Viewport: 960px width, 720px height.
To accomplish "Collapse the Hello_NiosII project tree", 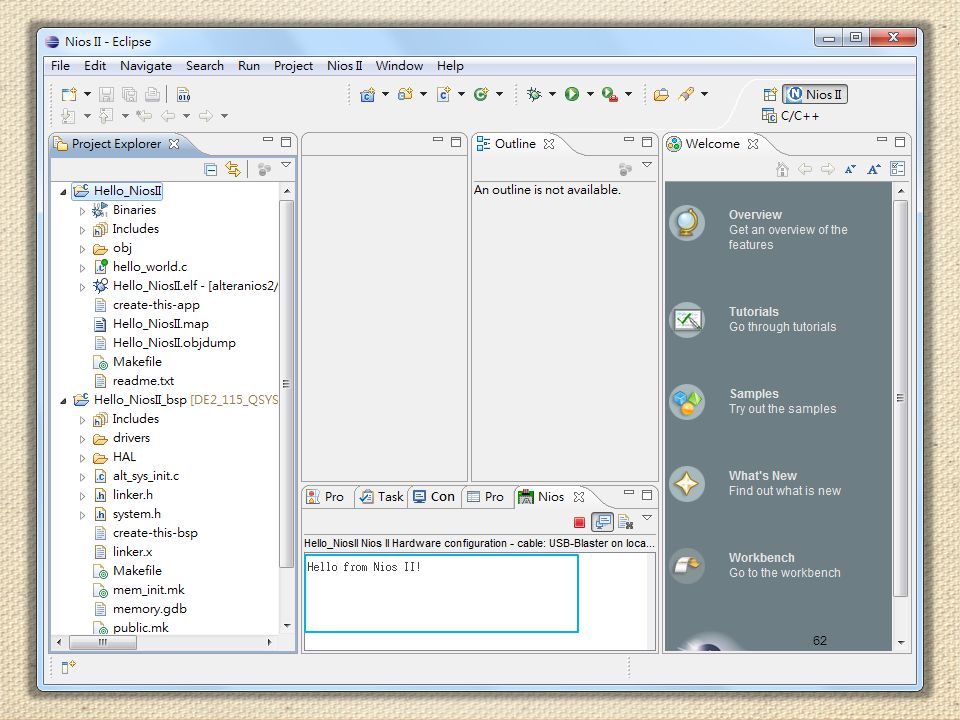I will 63,192.
